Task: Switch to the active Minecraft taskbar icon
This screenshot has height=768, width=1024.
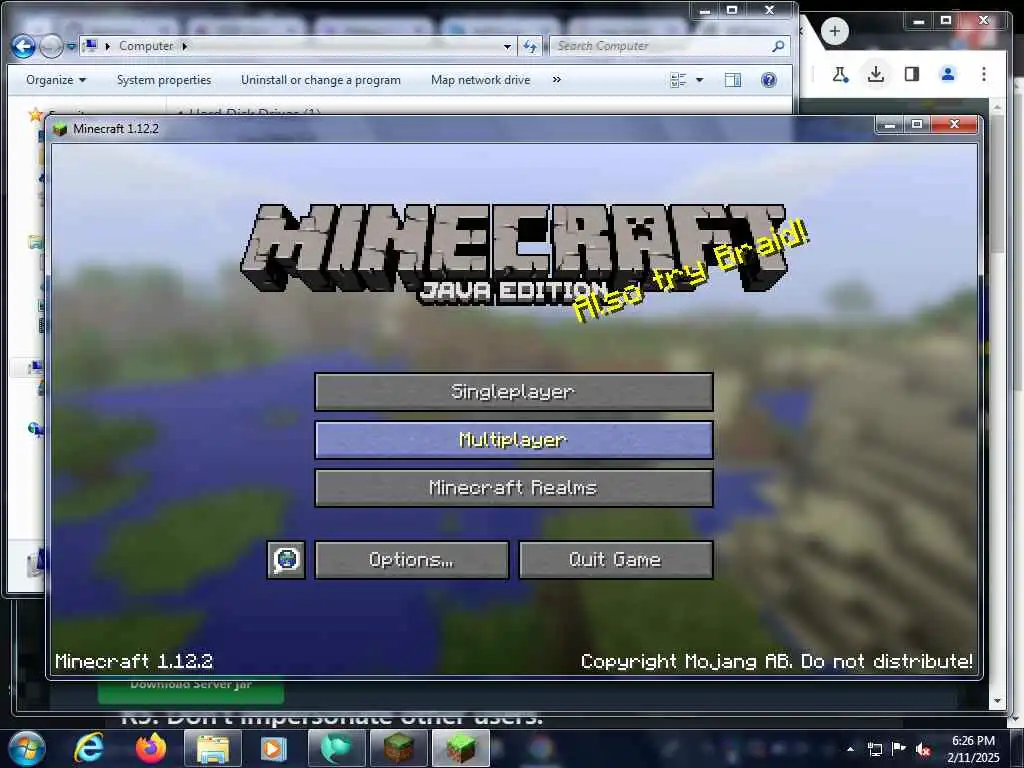Action: [x=460, y=748]
